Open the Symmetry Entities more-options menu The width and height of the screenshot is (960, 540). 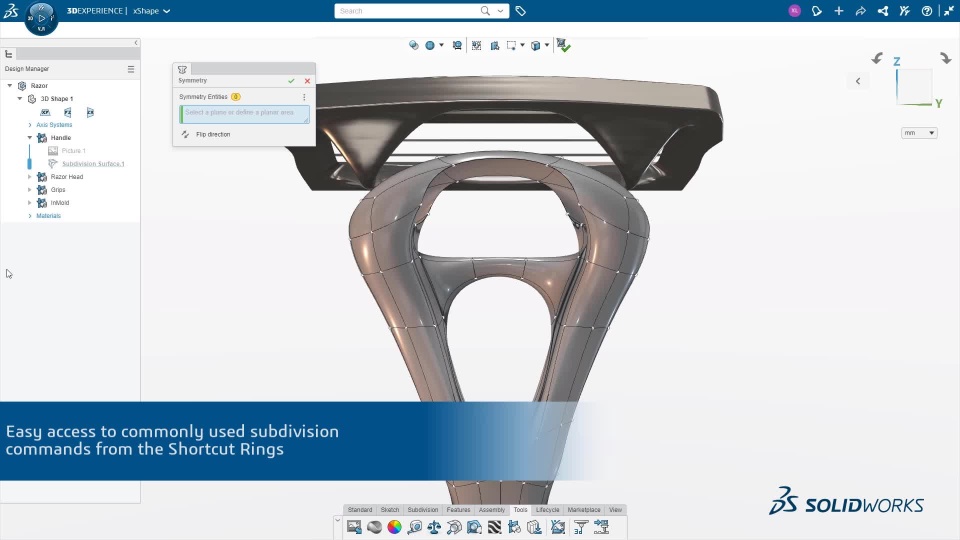304,97
